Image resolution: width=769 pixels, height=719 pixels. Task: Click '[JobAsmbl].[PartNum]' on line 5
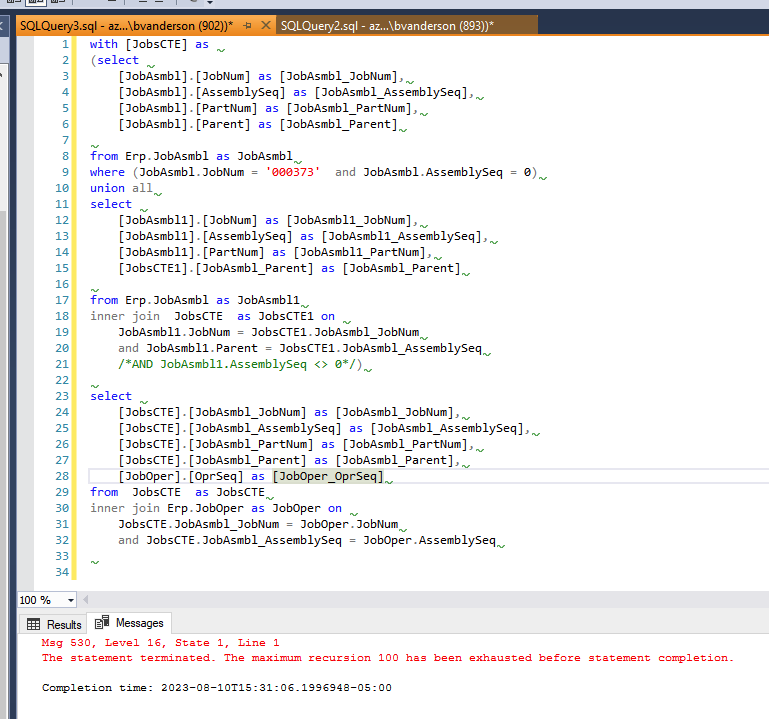[188, 108]
